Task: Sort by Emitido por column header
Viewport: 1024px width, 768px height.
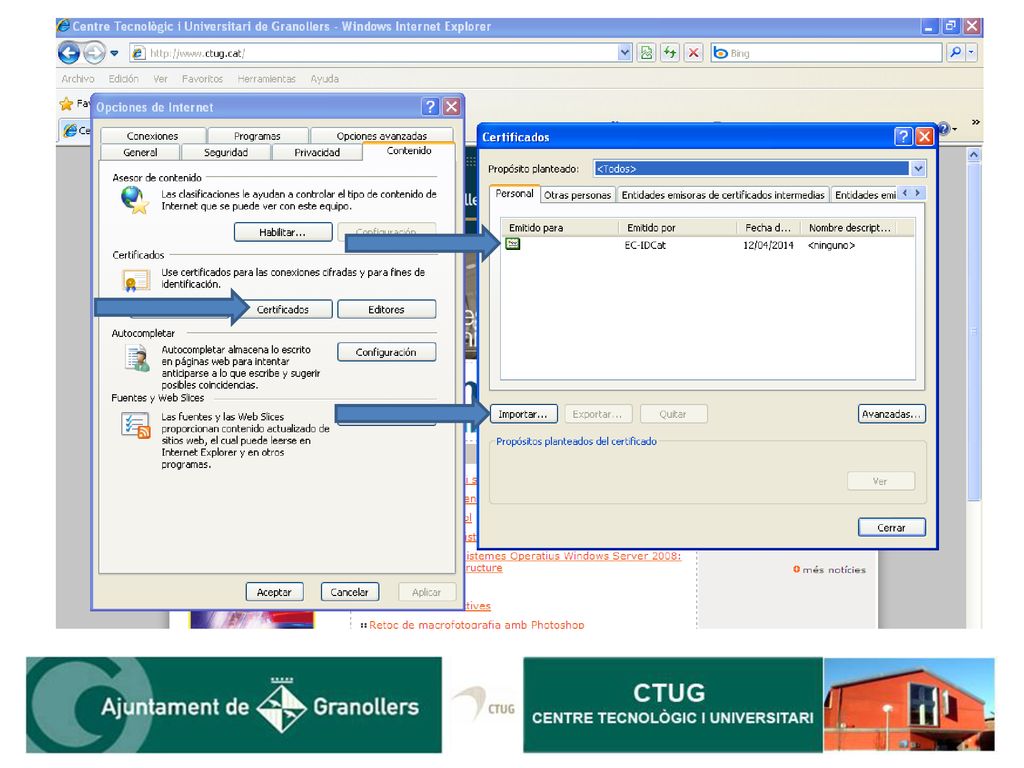Action: click(x=678, y=228)
